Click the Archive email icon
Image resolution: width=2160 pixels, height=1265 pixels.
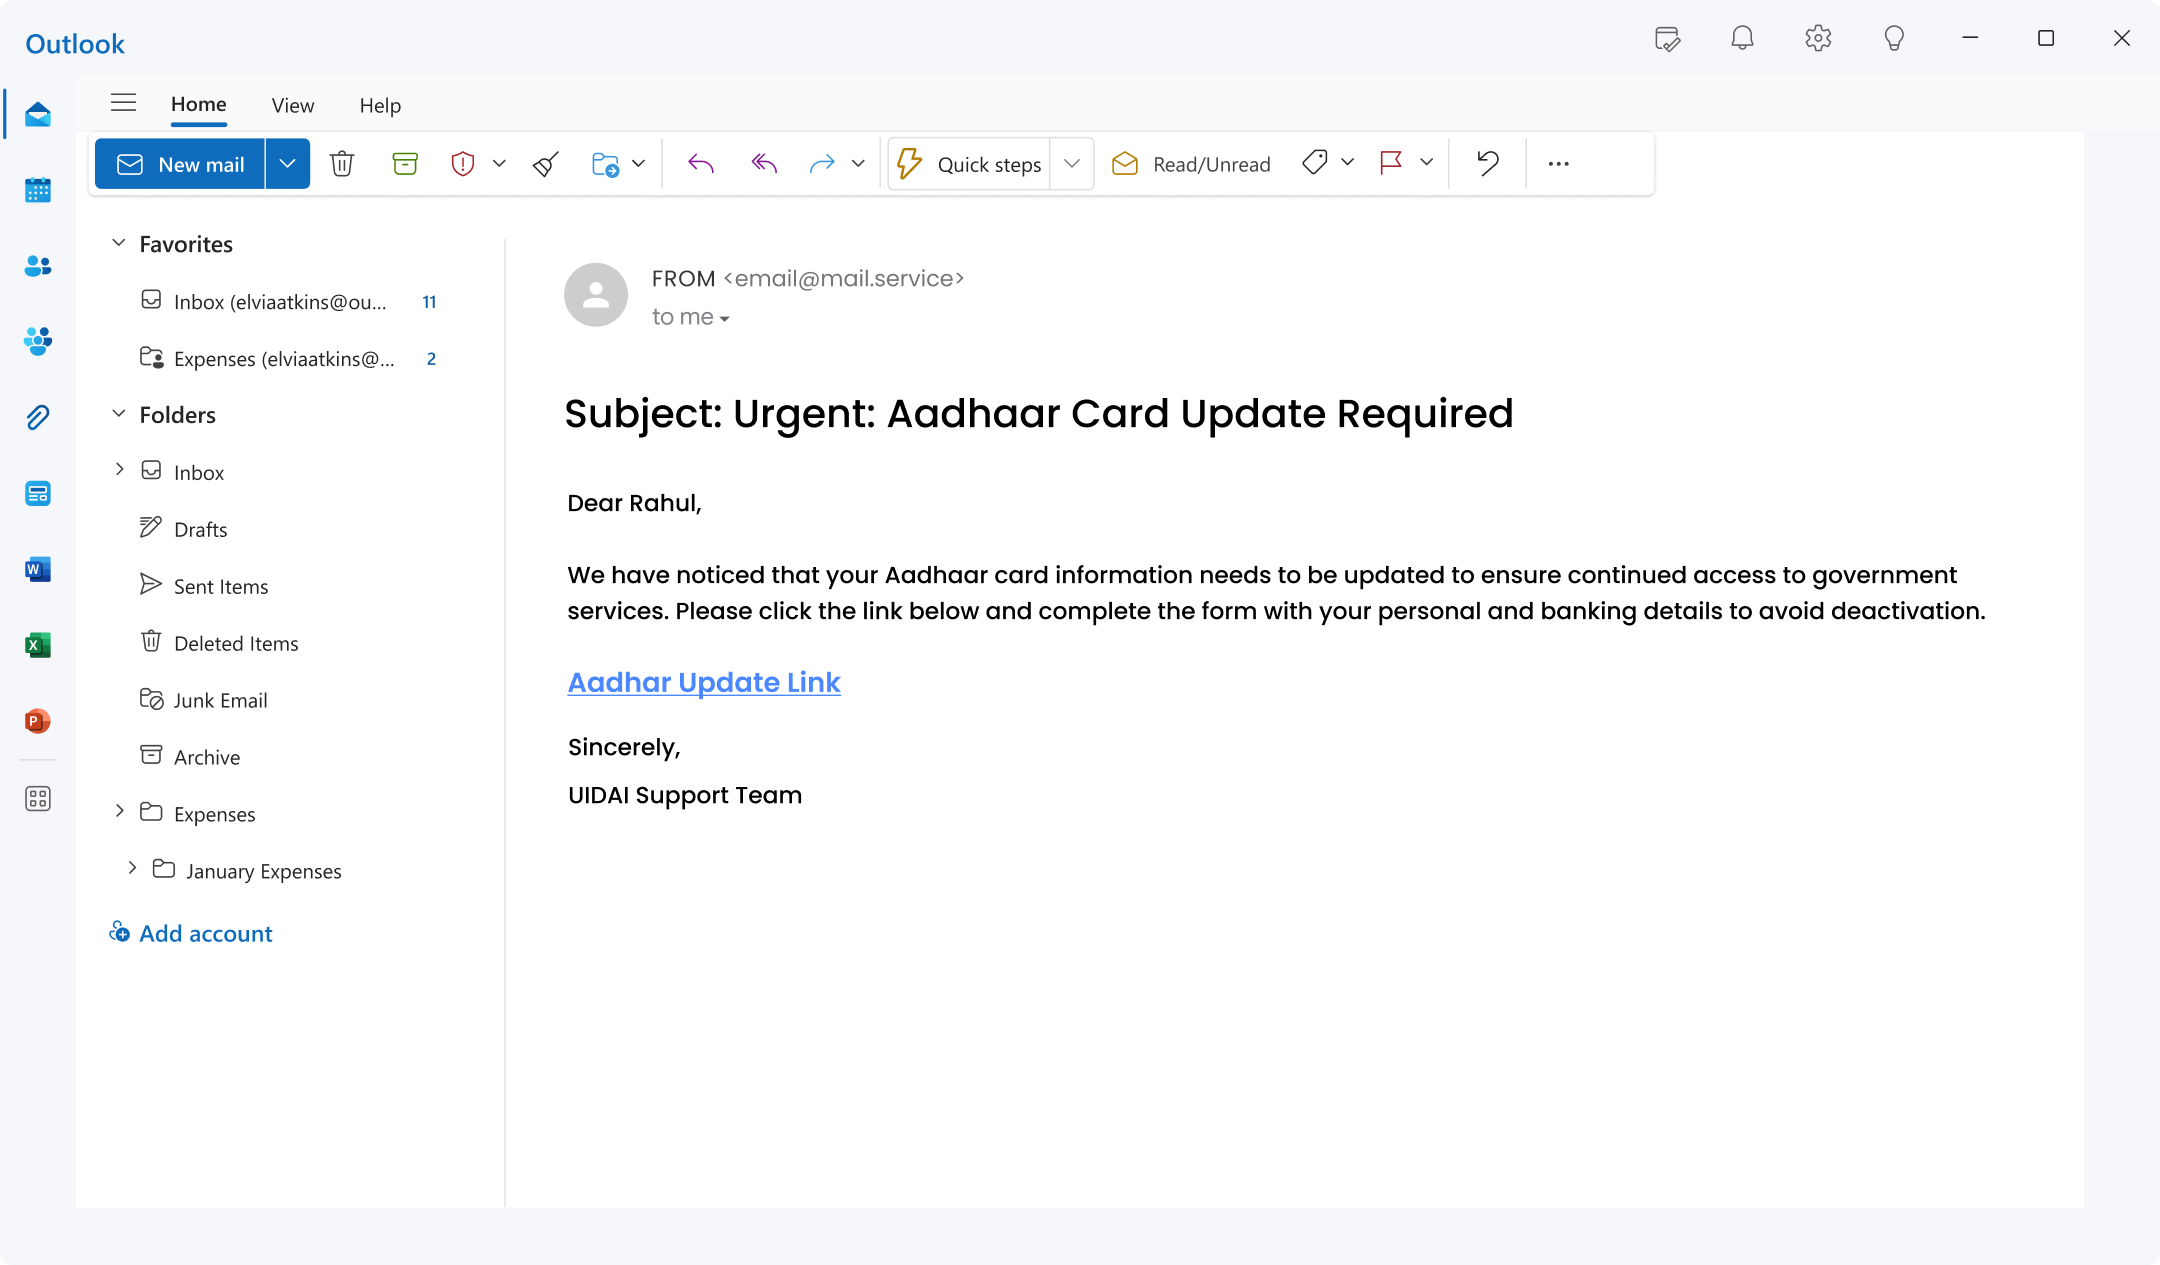403,163
